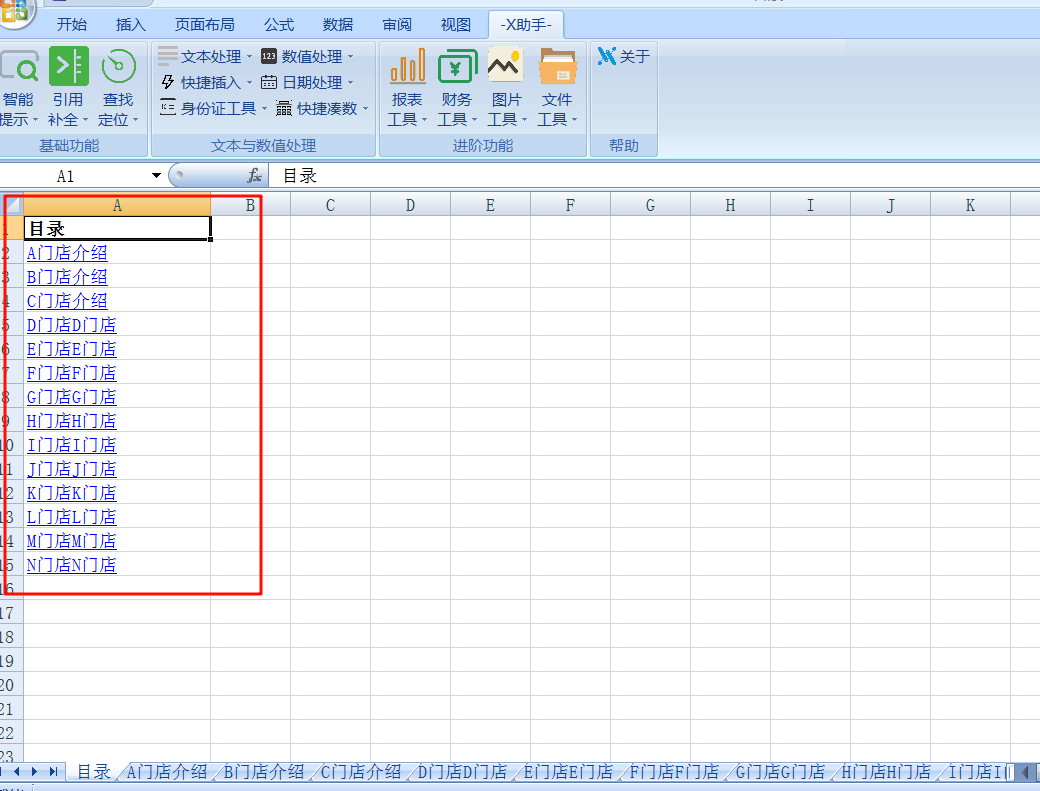1040x791 pixels.
Task: Click the Office button logo
Action: pyautogui.click(x=15, y=10)
